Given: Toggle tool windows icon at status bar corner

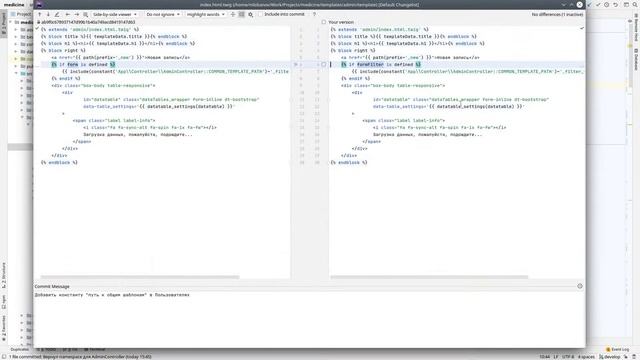Looking at the screenshot, I should pos(4,357).
